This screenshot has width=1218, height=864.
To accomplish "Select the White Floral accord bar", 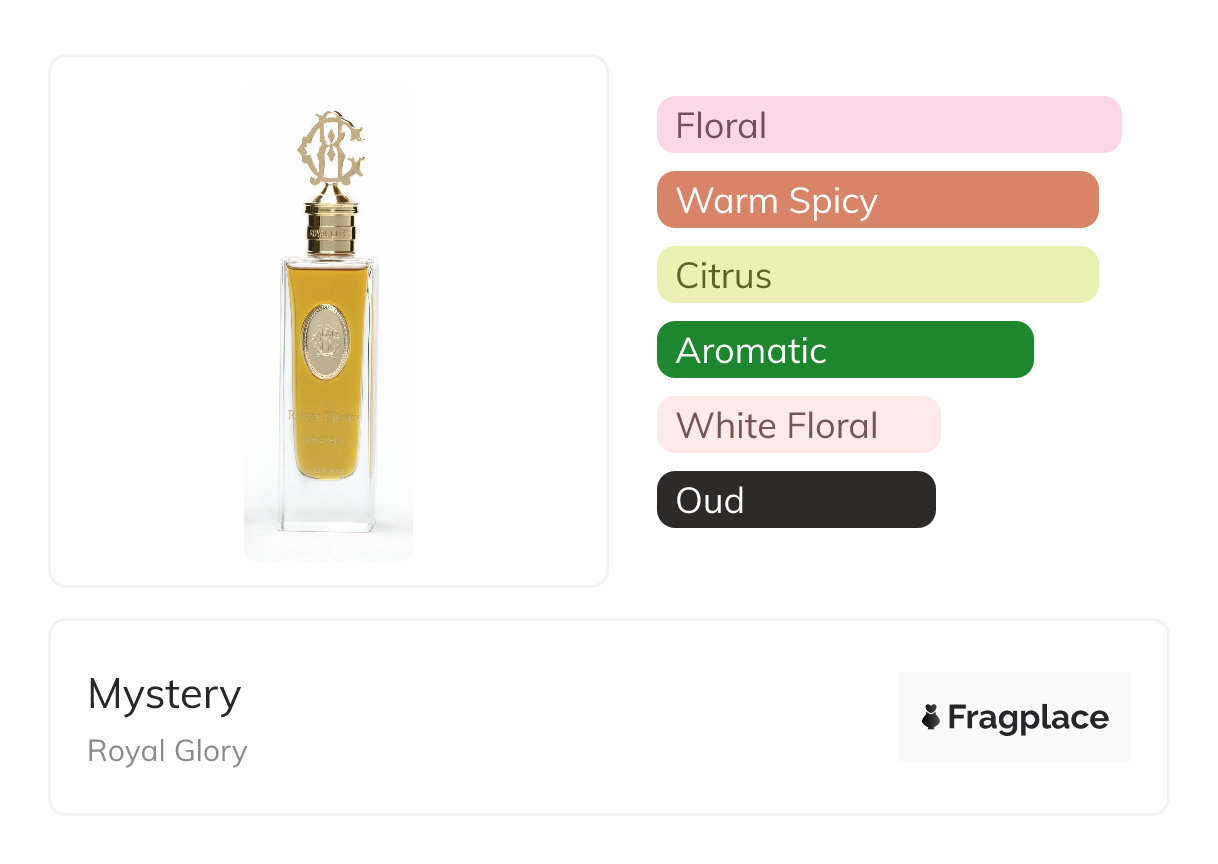I will 798,425.
